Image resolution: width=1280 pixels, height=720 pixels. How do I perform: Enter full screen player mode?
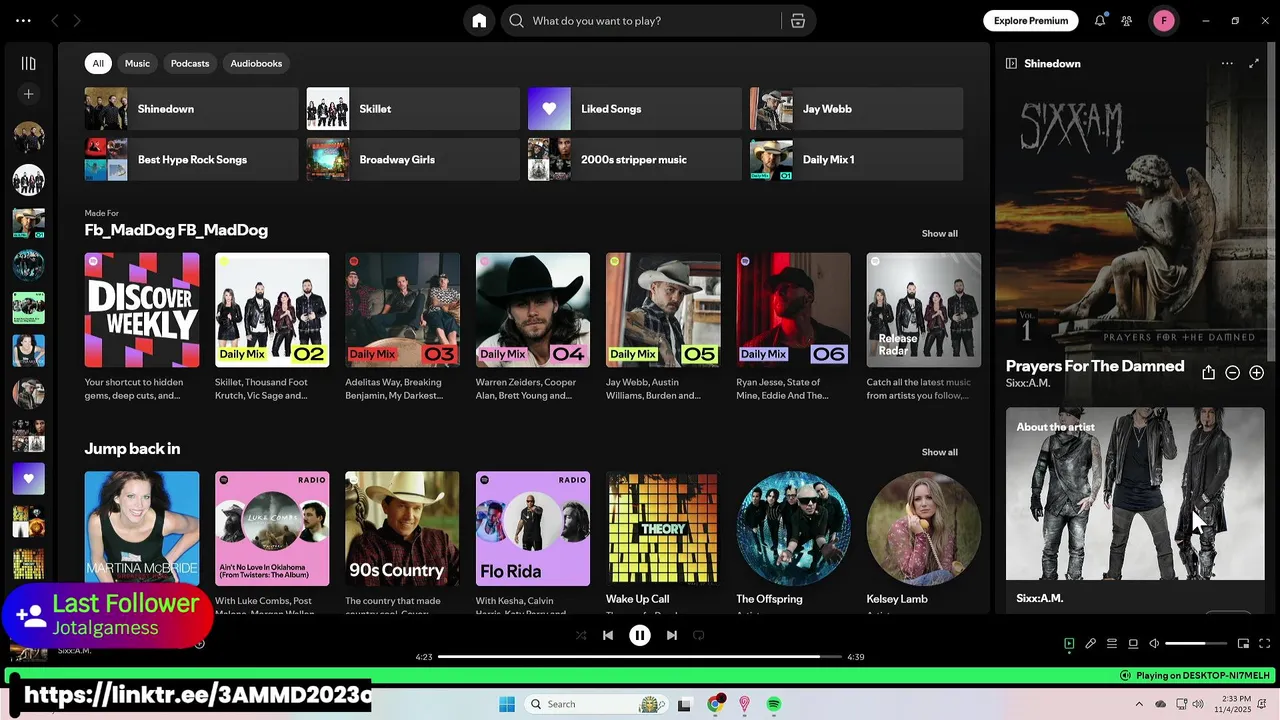[1264, 644]
